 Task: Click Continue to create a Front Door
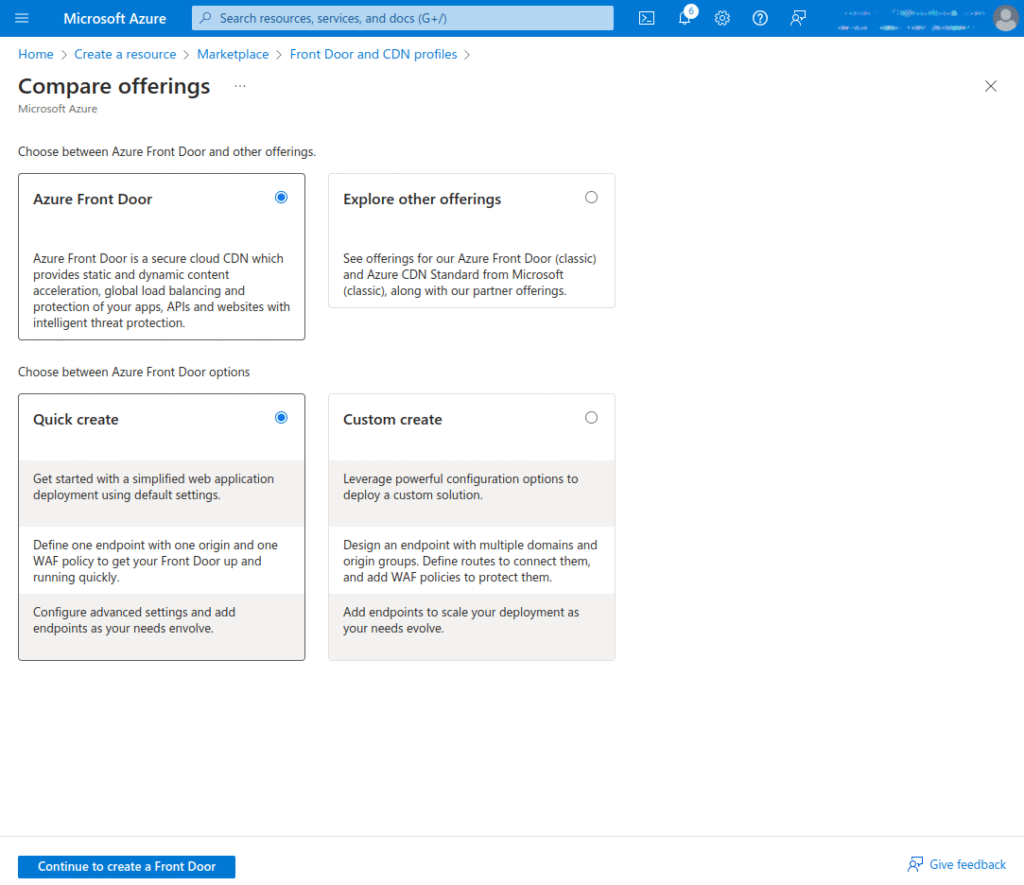click(x=127, y=866)
